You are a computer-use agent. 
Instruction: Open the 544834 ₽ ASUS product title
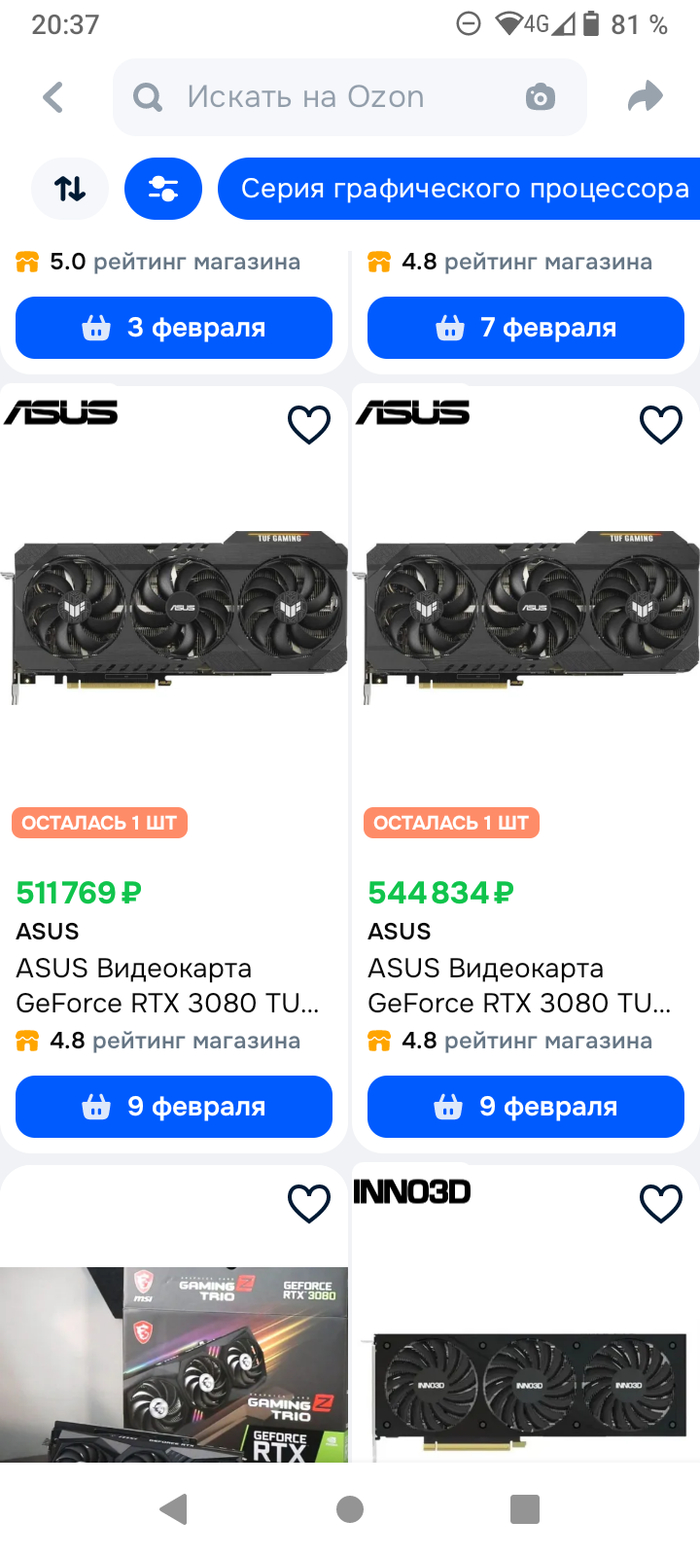click(x=518, y=985)
